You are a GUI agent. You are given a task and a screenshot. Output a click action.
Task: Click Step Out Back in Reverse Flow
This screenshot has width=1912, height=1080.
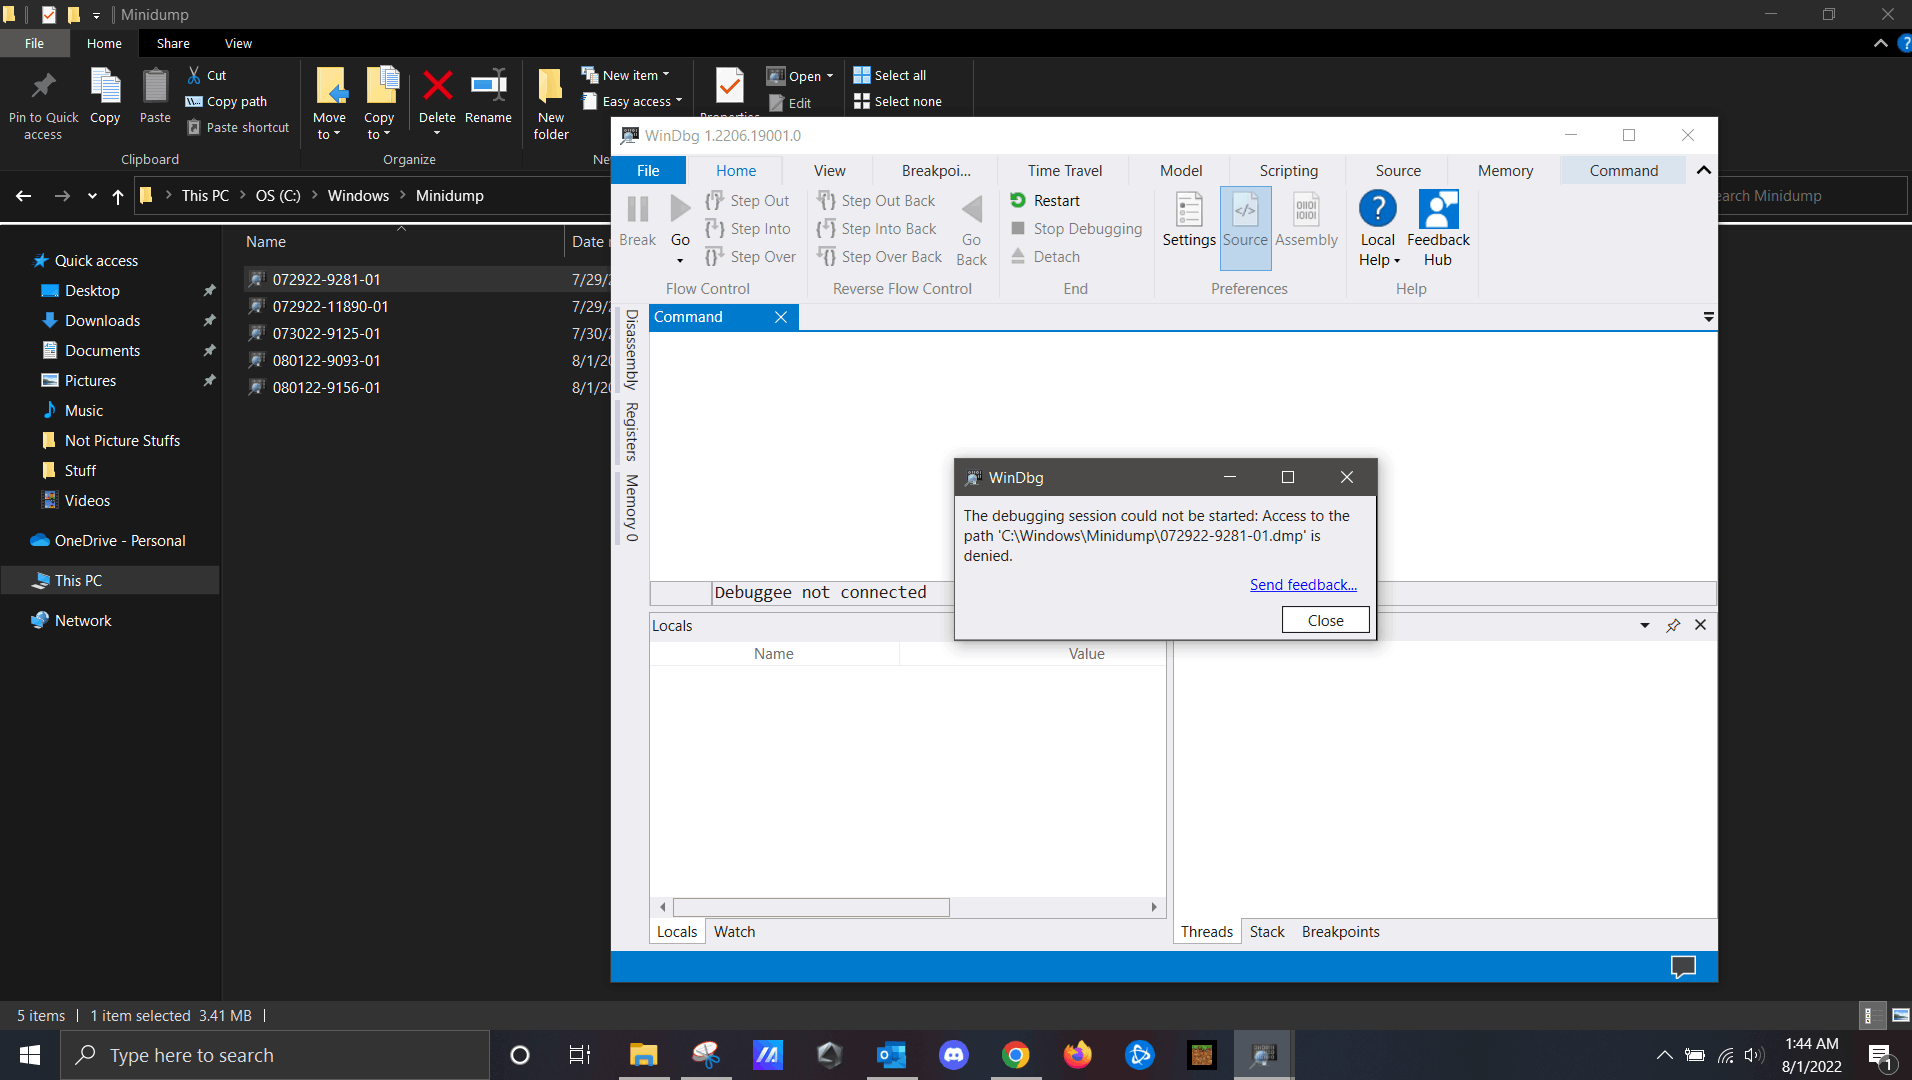click(876, 201)
